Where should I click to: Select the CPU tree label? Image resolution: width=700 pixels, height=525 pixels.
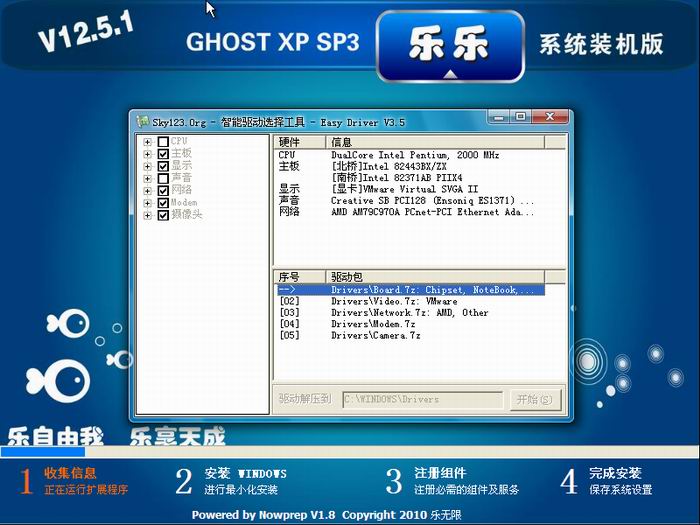point(179,141)
